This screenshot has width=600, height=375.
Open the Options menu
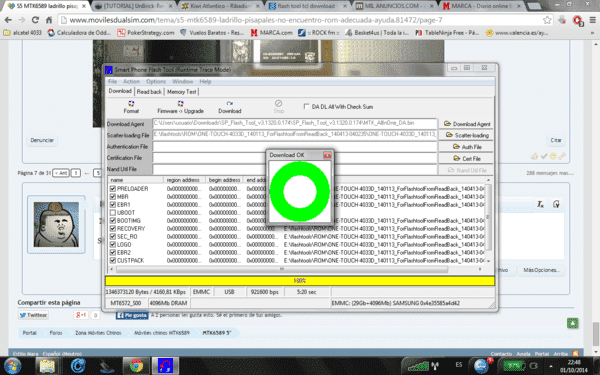156,82
